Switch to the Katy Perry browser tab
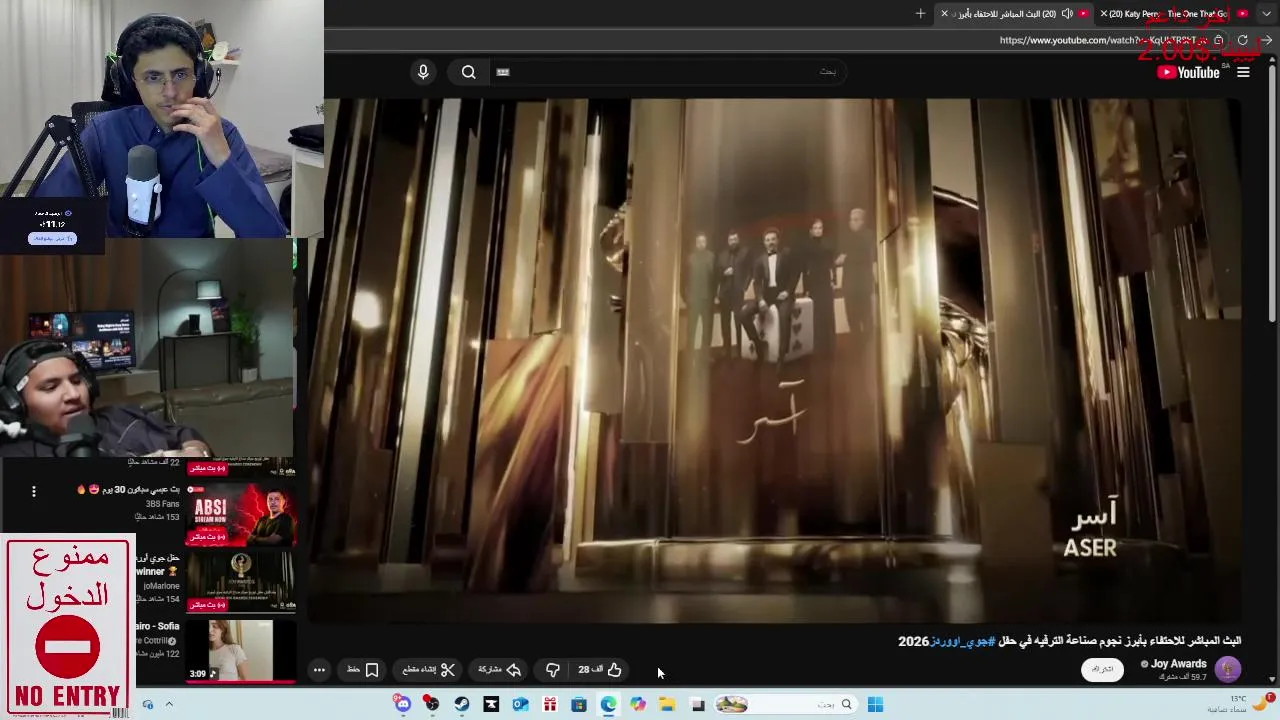 [x=1175, y=14]
